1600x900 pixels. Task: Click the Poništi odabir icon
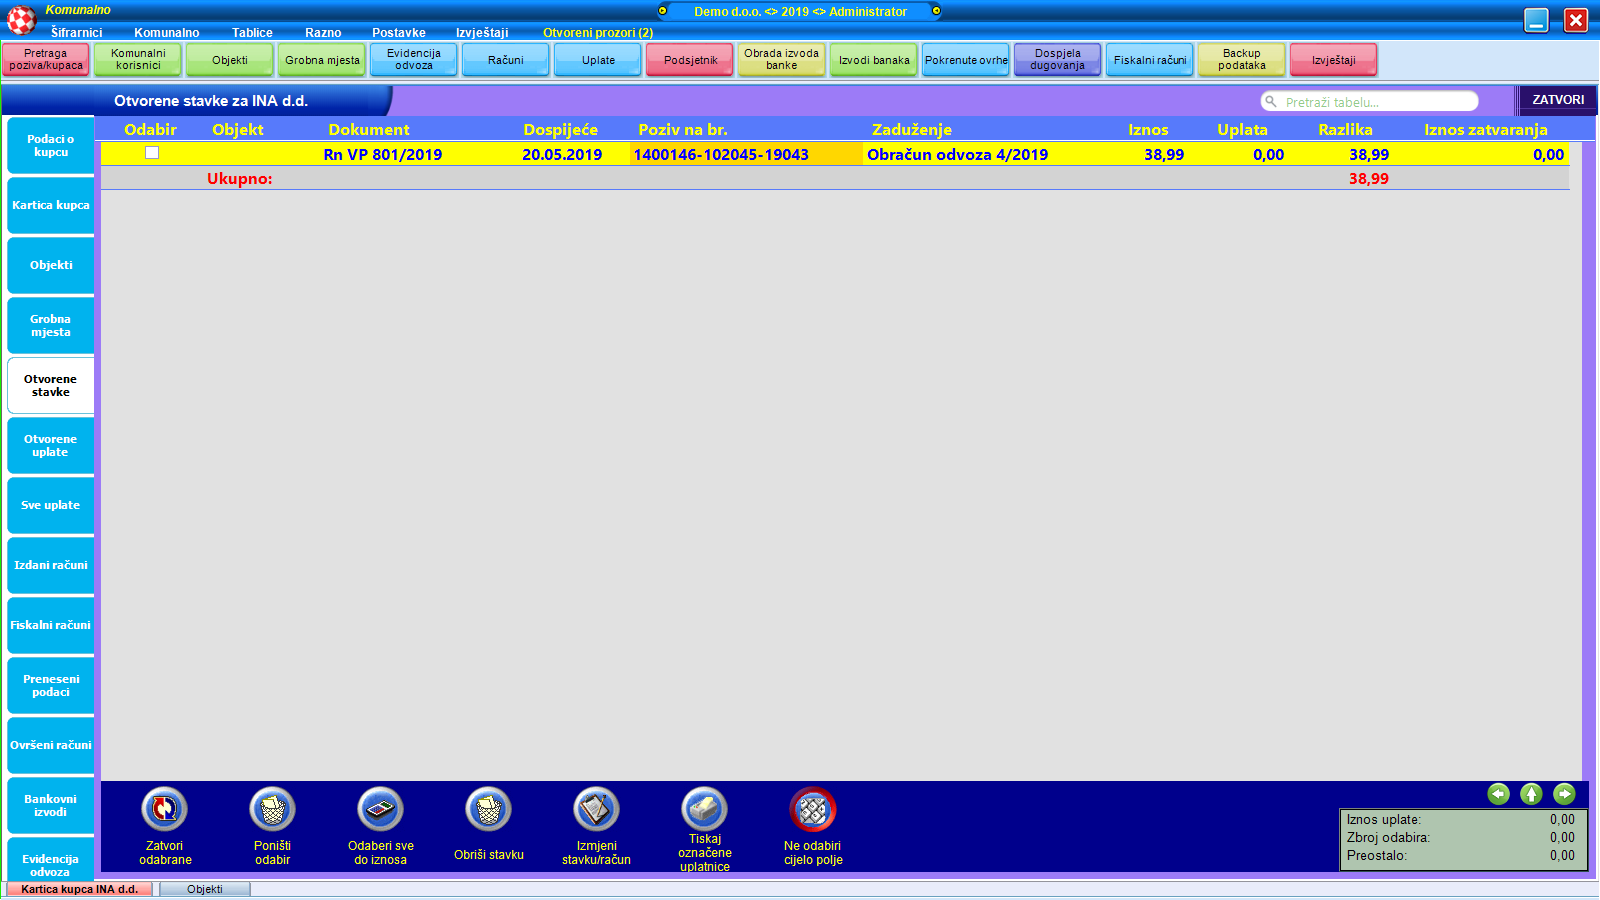[272, 809]
